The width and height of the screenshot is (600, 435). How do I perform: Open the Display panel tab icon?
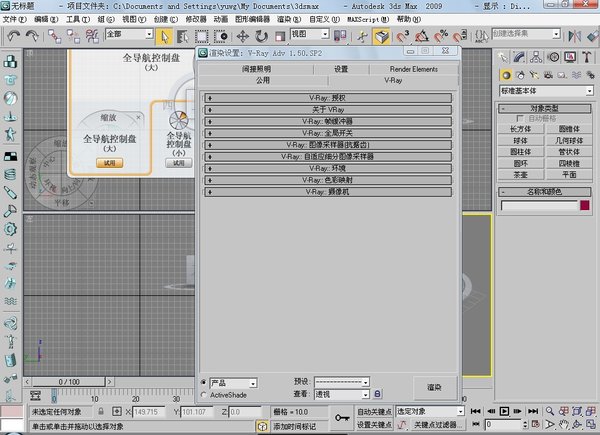pyautogui.click(x=570, y=57)
